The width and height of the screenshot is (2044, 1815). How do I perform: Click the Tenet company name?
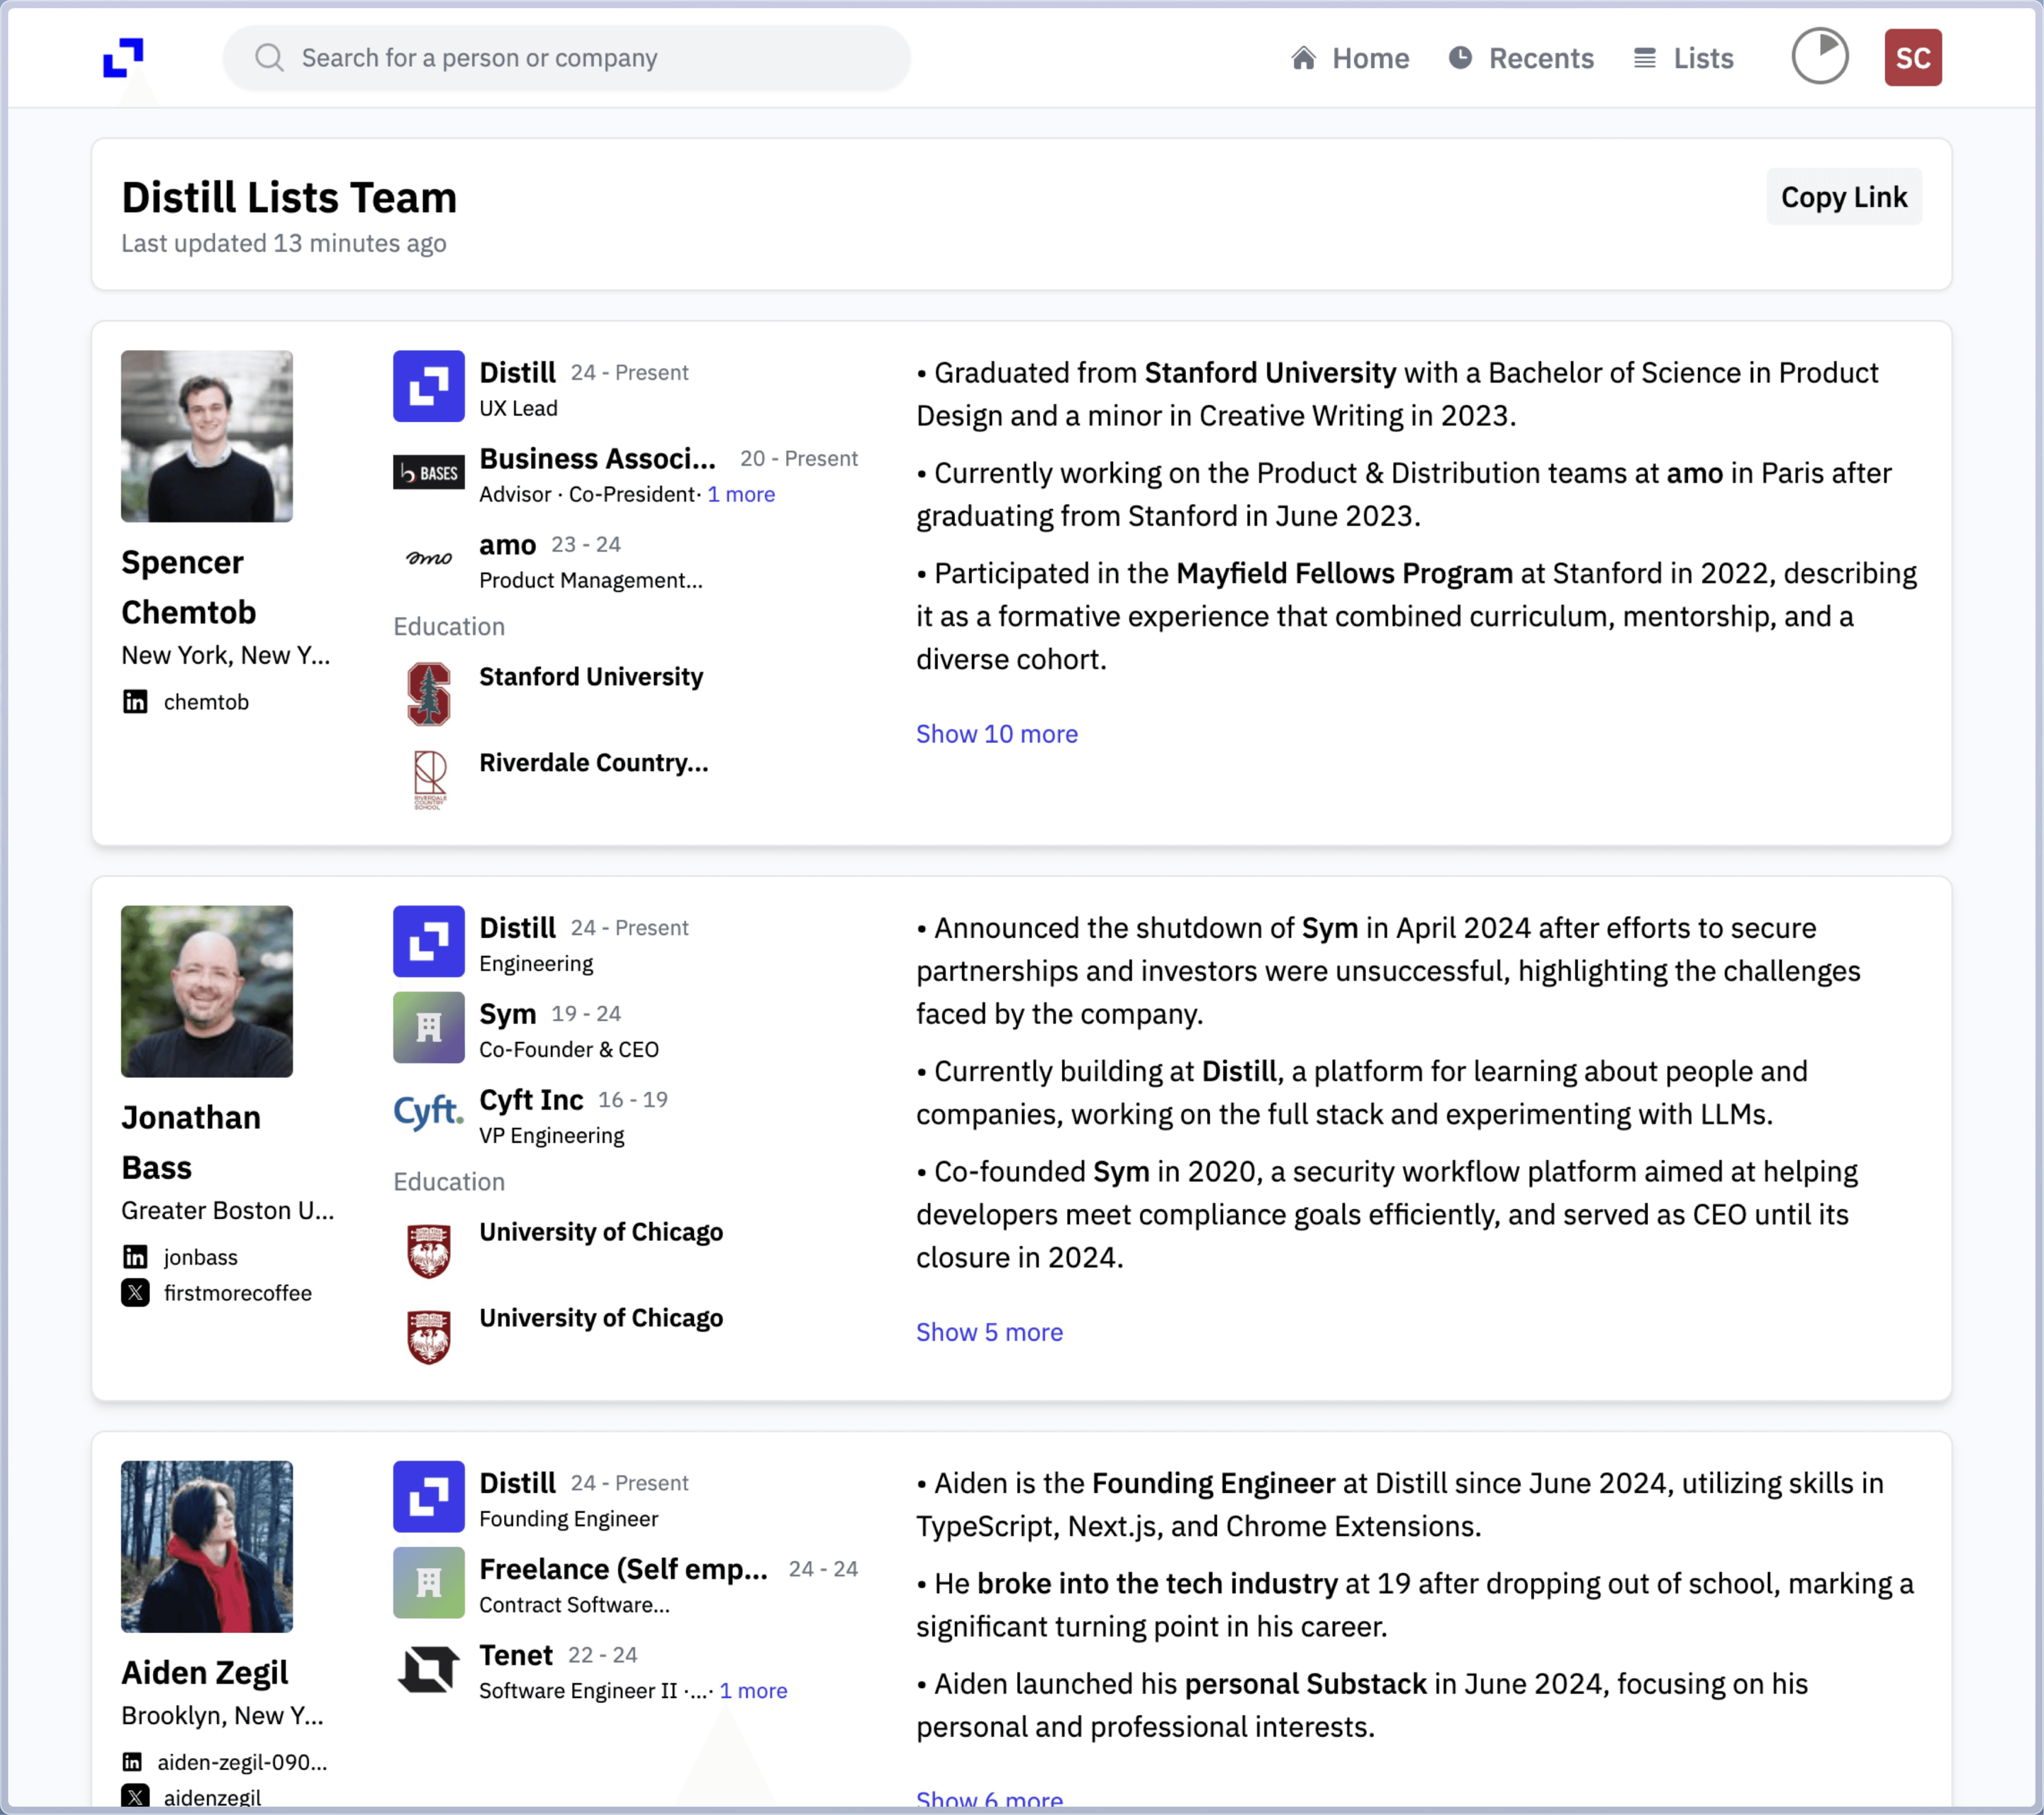516,1655
